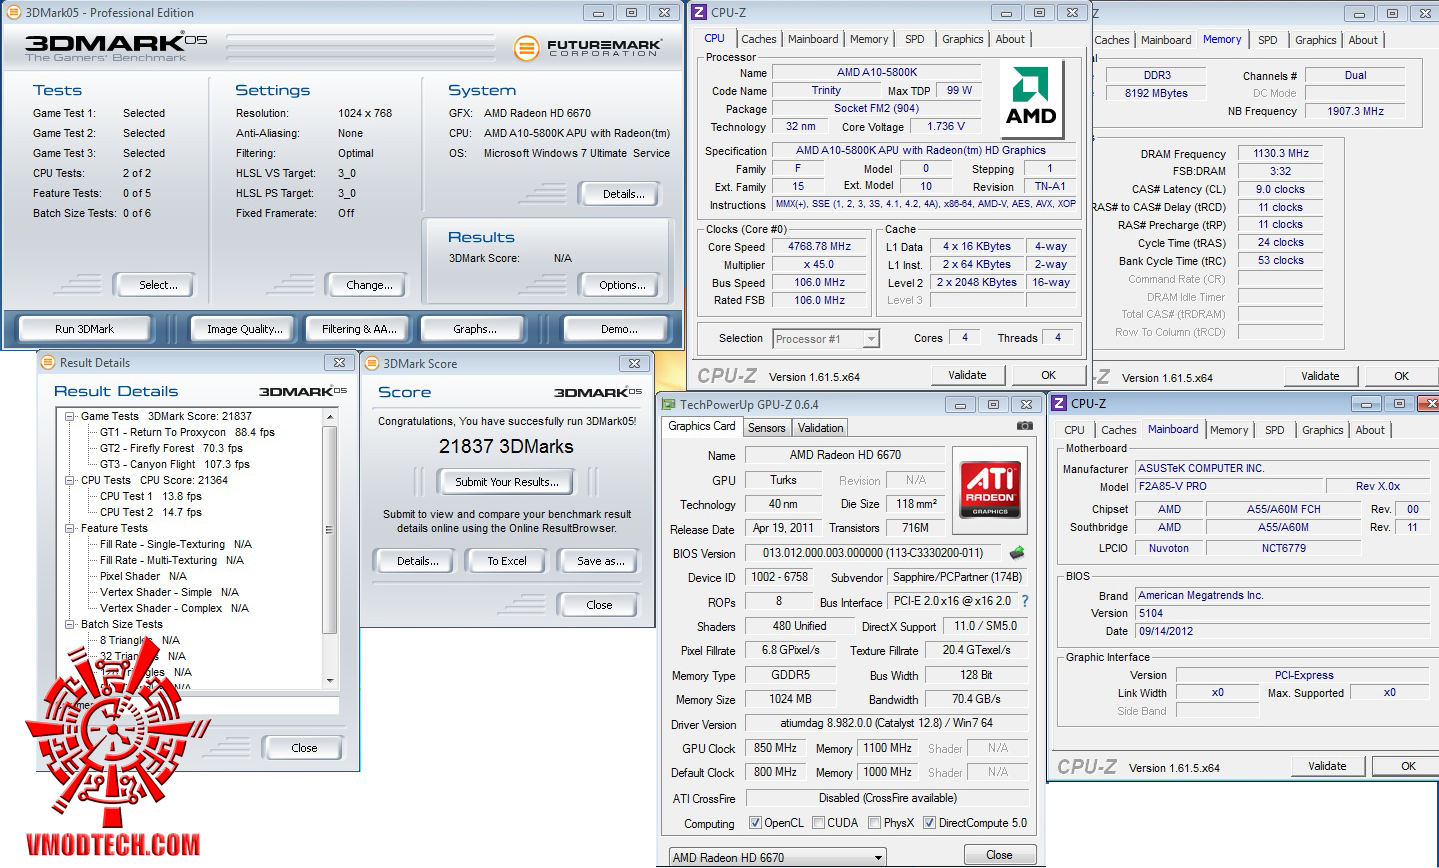
Task: Toggle the DirectCompute 5.0 checkbox
Action: coord(930,823)
